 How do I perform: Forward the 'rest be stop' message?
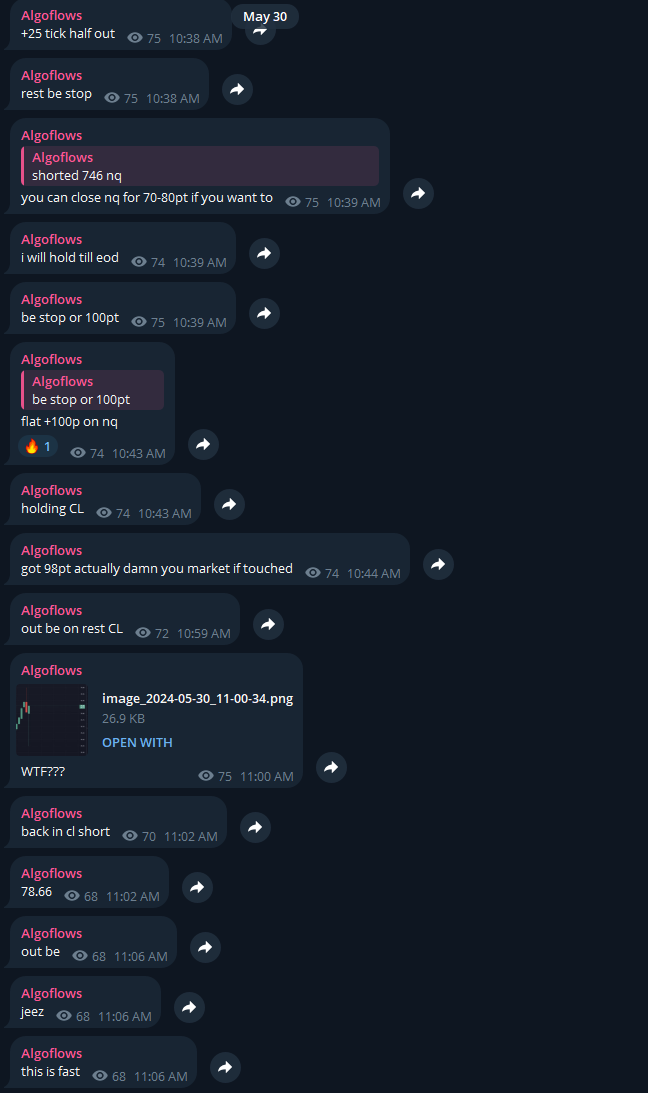(x=237, y=89)
